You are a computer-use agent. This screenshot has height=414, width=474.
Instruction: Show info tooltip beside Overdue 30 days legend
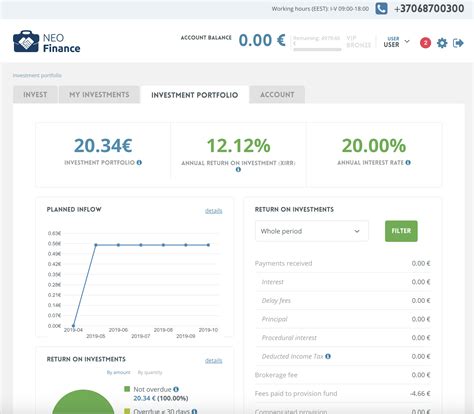pos(194,411)
